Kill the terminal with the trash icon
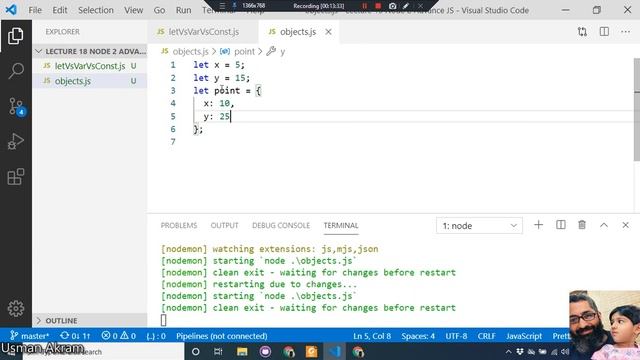640x360 pixels. [x=582, y=225]
